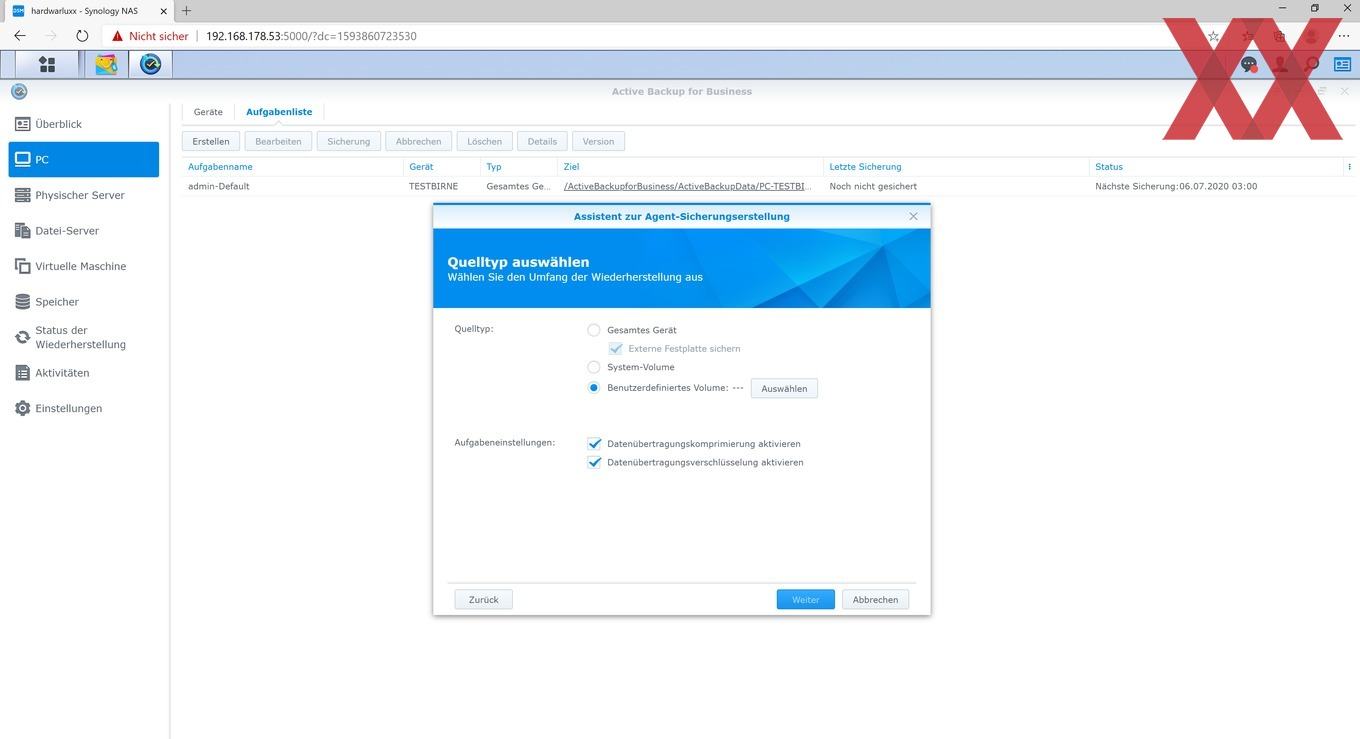1360x739 pixels.
Task: Click Abbrechen in task toolbar
Action: 419,141
